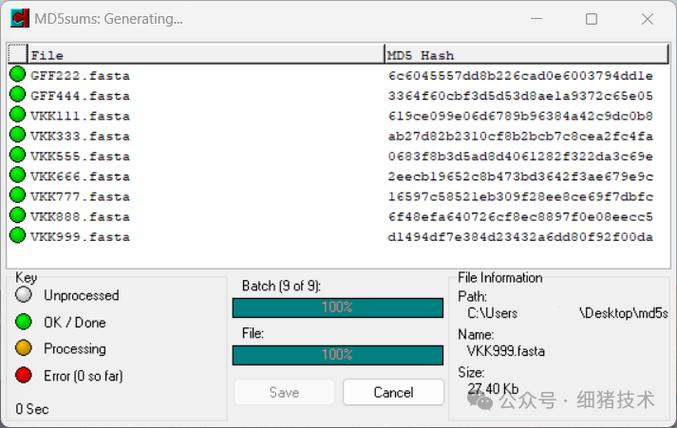This screenshot has height=428, width=677.
Task: Select the VKK555.fasta file name
Action: tap(80, 156)
